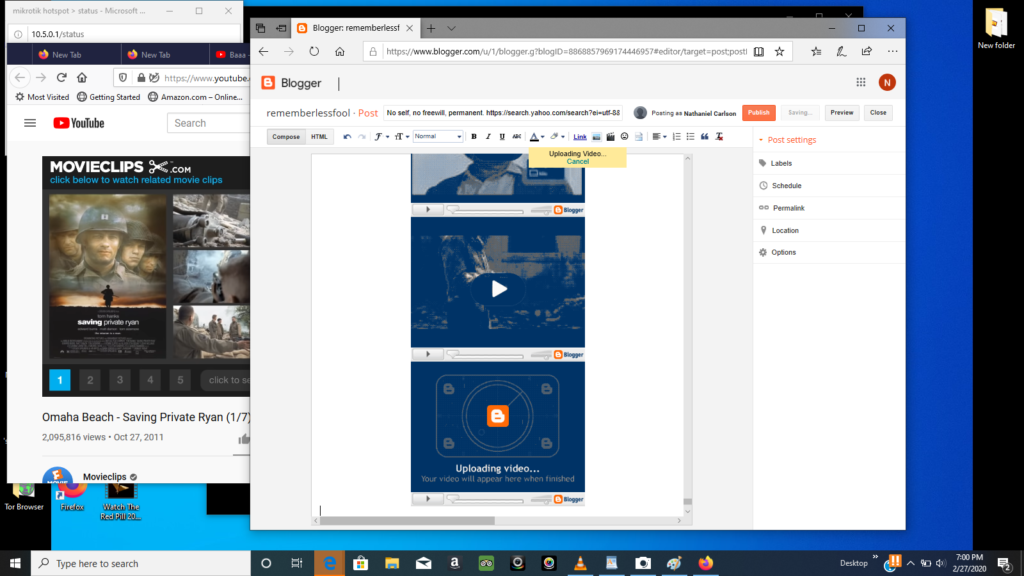
Task: Set aside the open Edge tabs
Action: coord(281,28)
